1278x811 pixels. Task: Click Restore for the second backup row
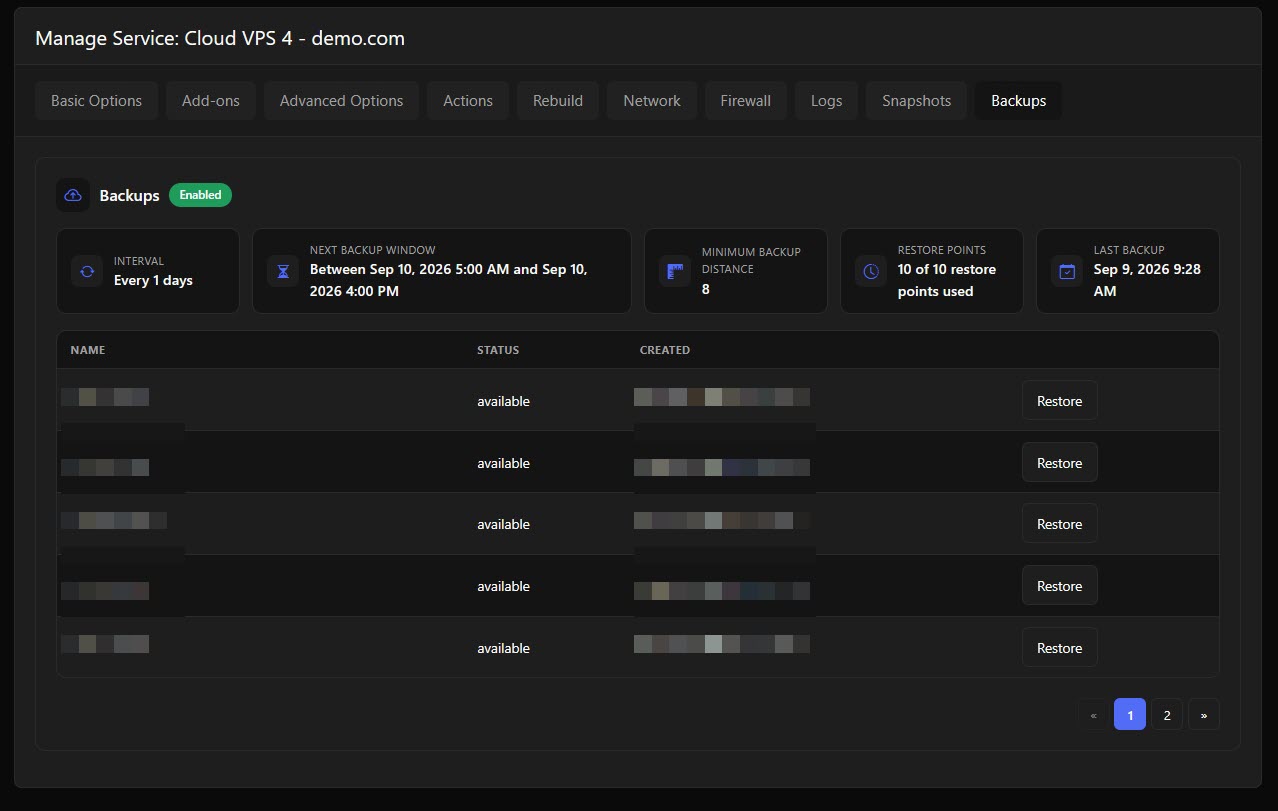(x=1060, y=463)
